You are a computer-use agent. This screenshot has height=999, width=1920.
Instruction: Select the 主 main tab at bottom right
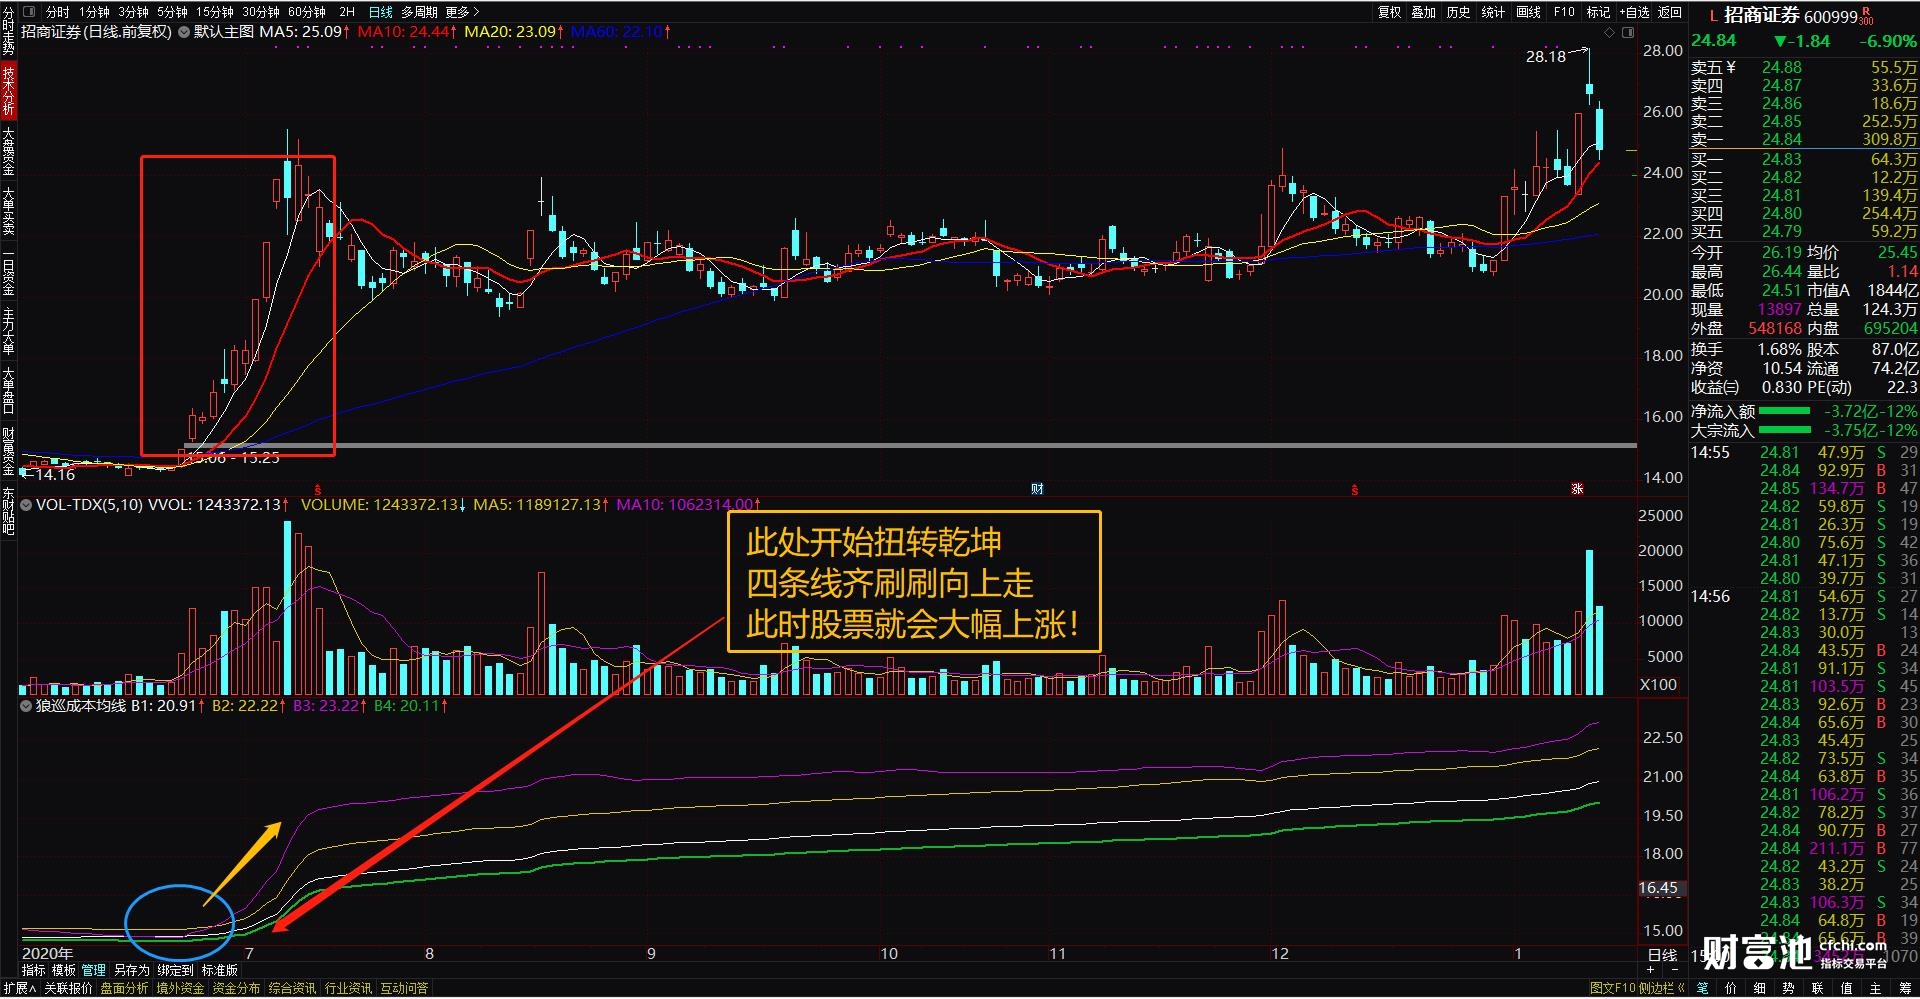pyautogui.click(x=1876, y=988)
